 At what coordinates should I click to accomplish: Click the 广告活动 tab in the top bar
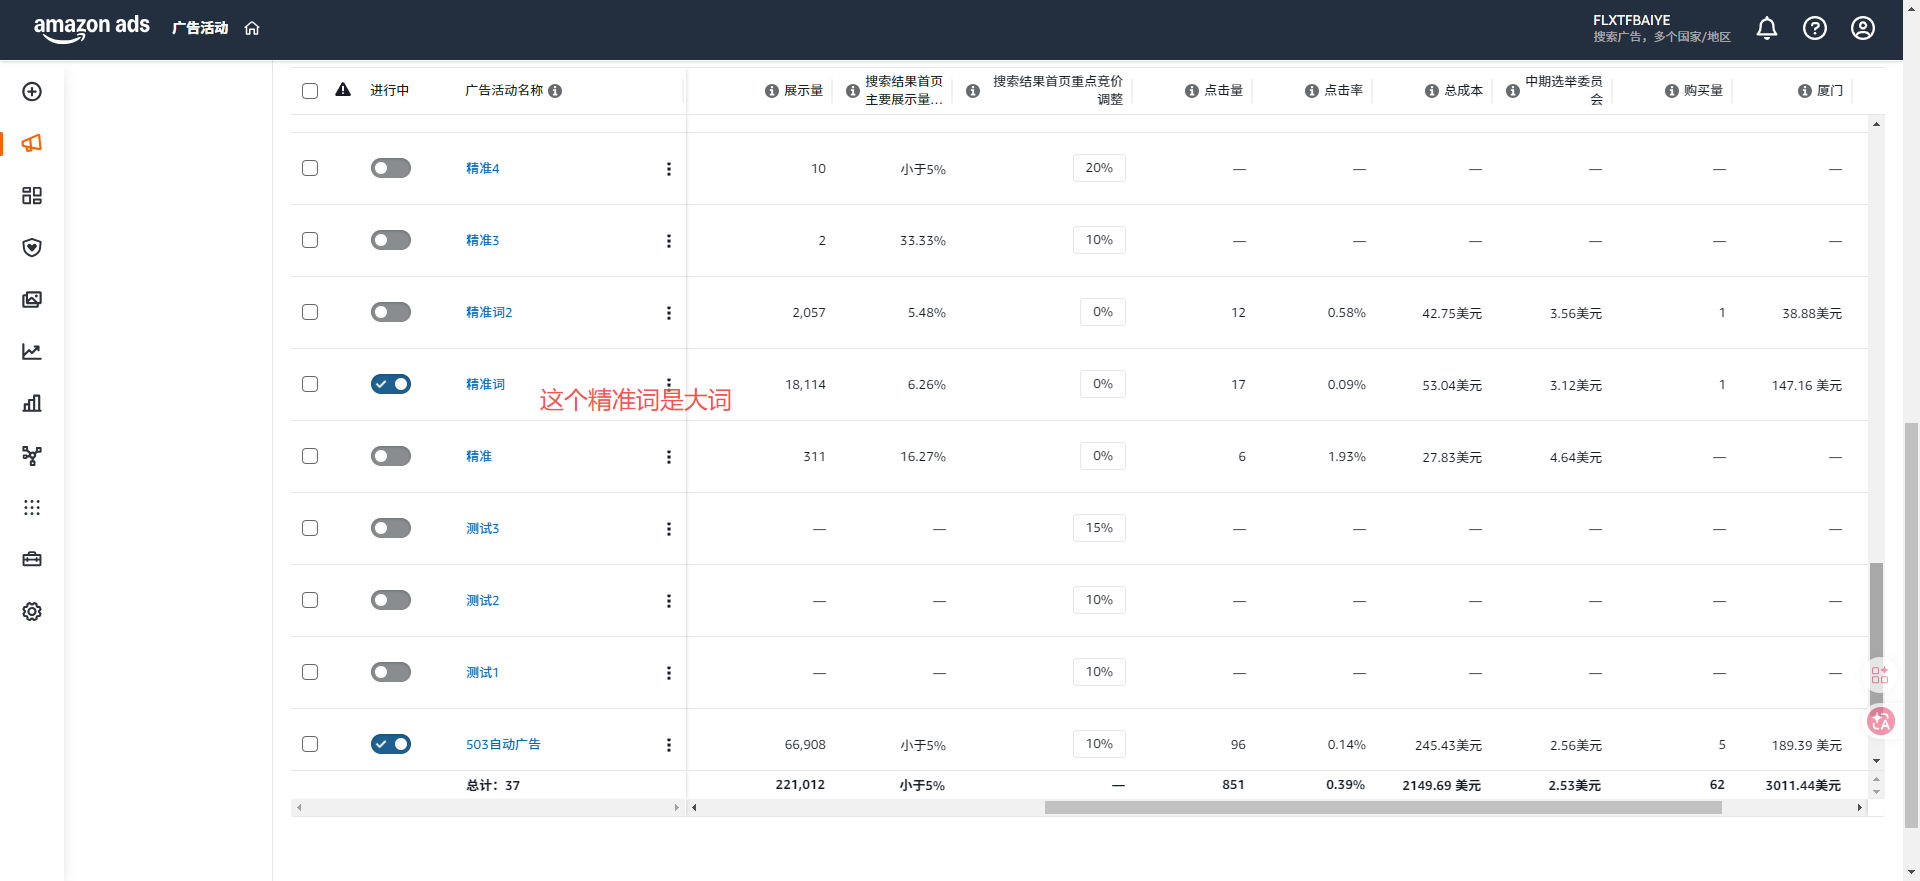200,28
